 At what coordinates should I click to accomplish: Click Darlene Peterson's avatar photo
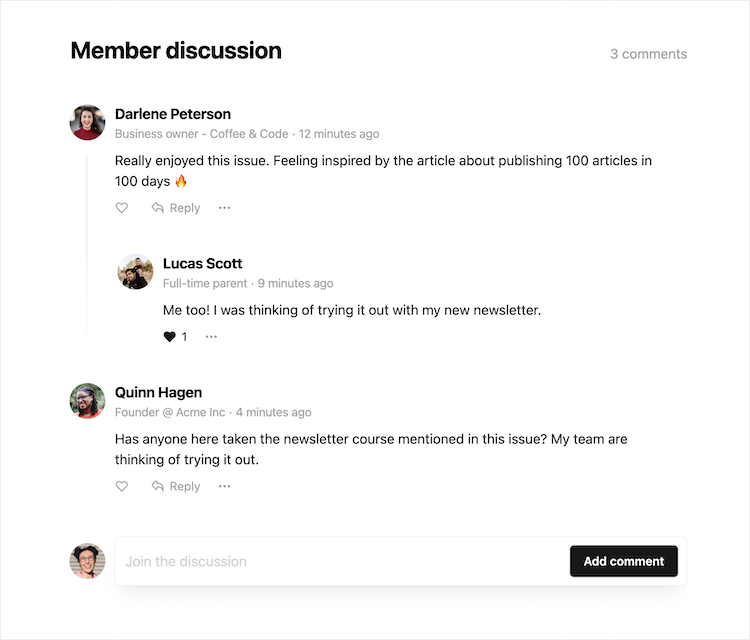(x=88, y=122)
